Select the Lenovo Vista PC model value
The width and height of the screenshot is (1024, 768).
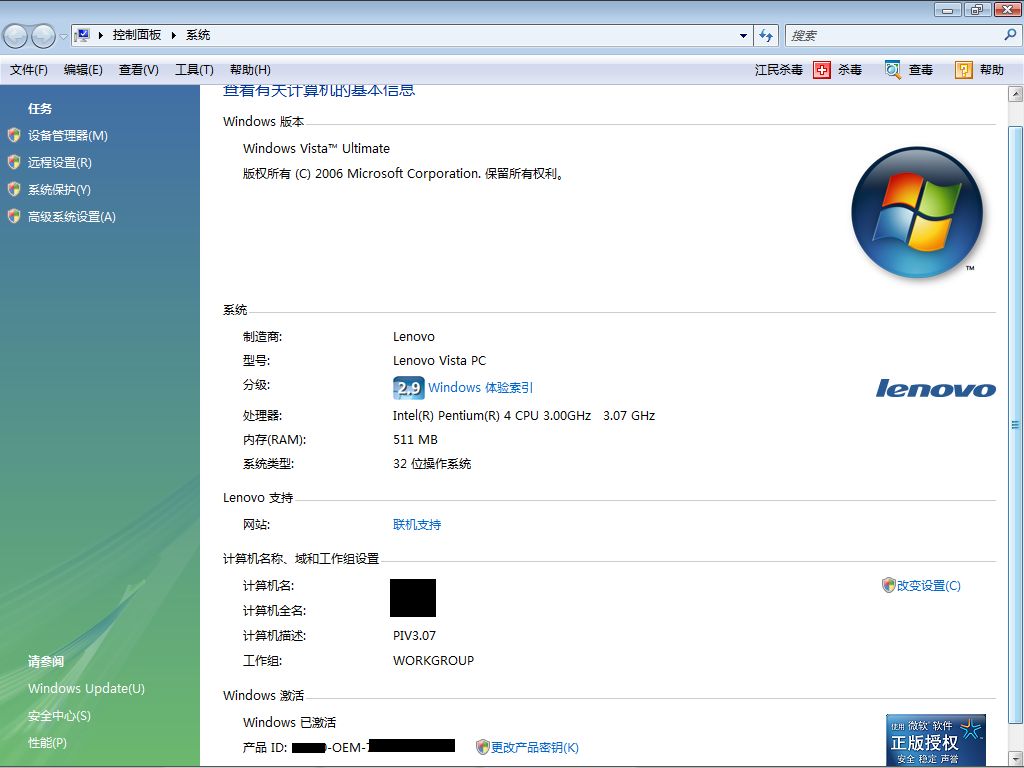coord(440,360)
